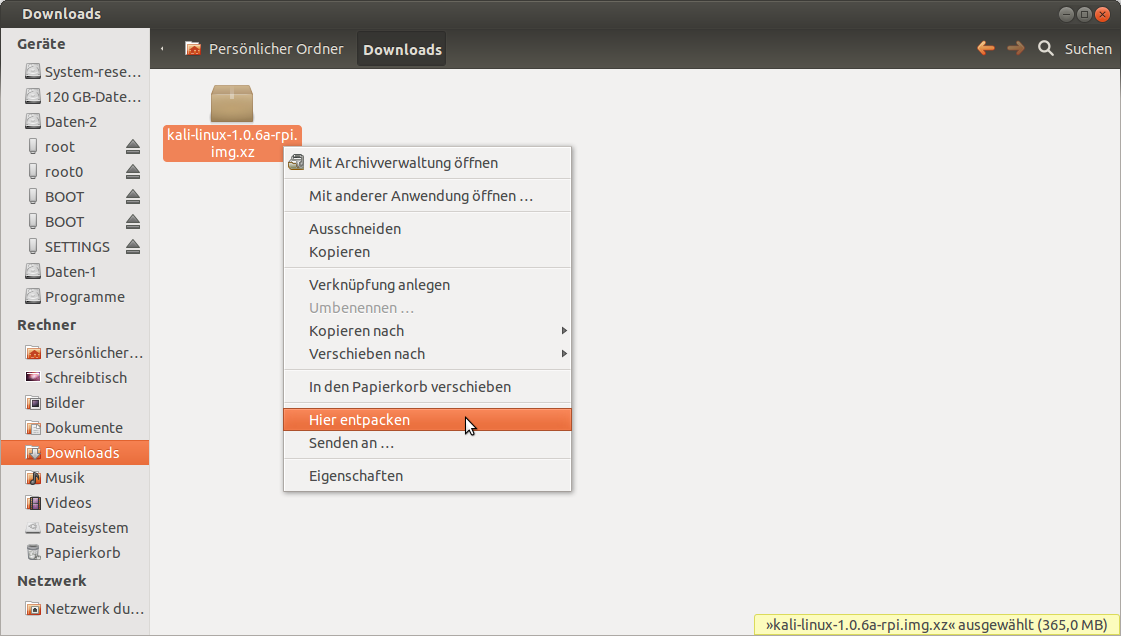Click Hier entpacken to extract archive
Image resolution: width=1121 pixels, height=636 pixels.
pos(428,419)
